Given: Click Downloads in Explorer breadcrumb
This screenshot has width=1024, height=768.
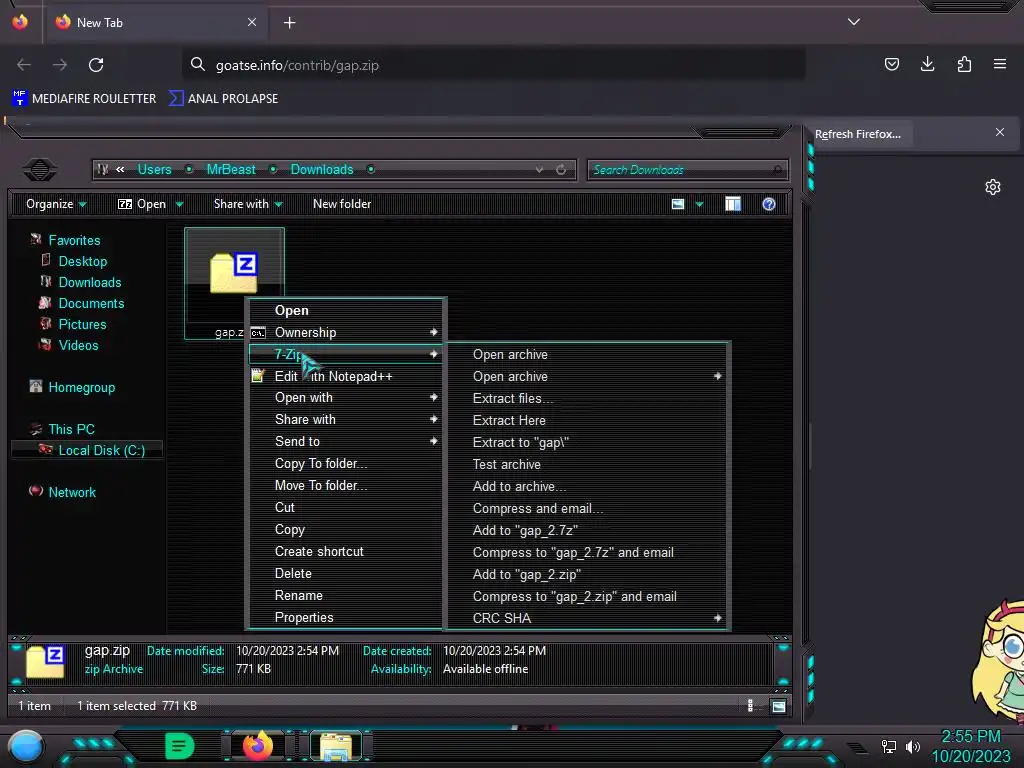Looking at the screenshot, I should tap(322, 170).
